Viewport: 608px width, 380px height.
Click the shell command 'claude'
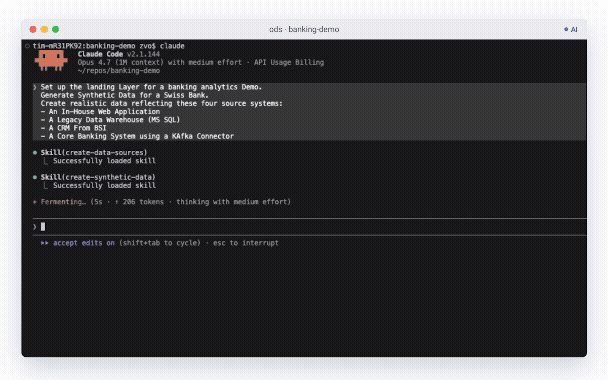[172, 46]
